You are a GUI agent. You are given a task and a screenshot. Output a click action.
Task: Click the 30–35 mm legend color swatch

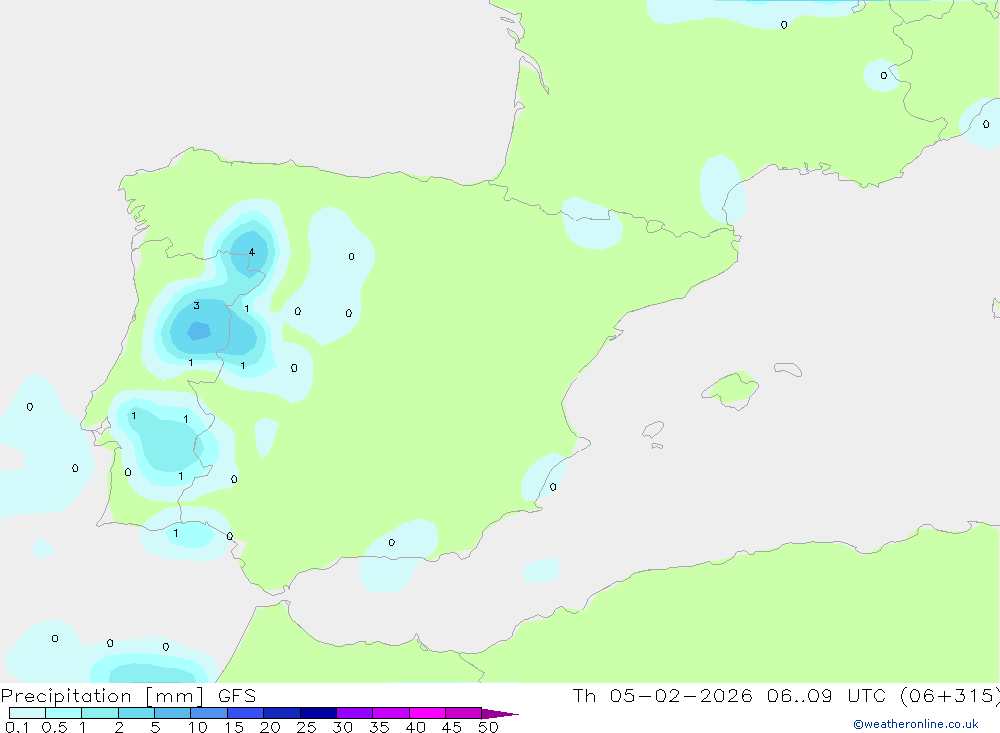pyautogui.click(x=355, y=713)
